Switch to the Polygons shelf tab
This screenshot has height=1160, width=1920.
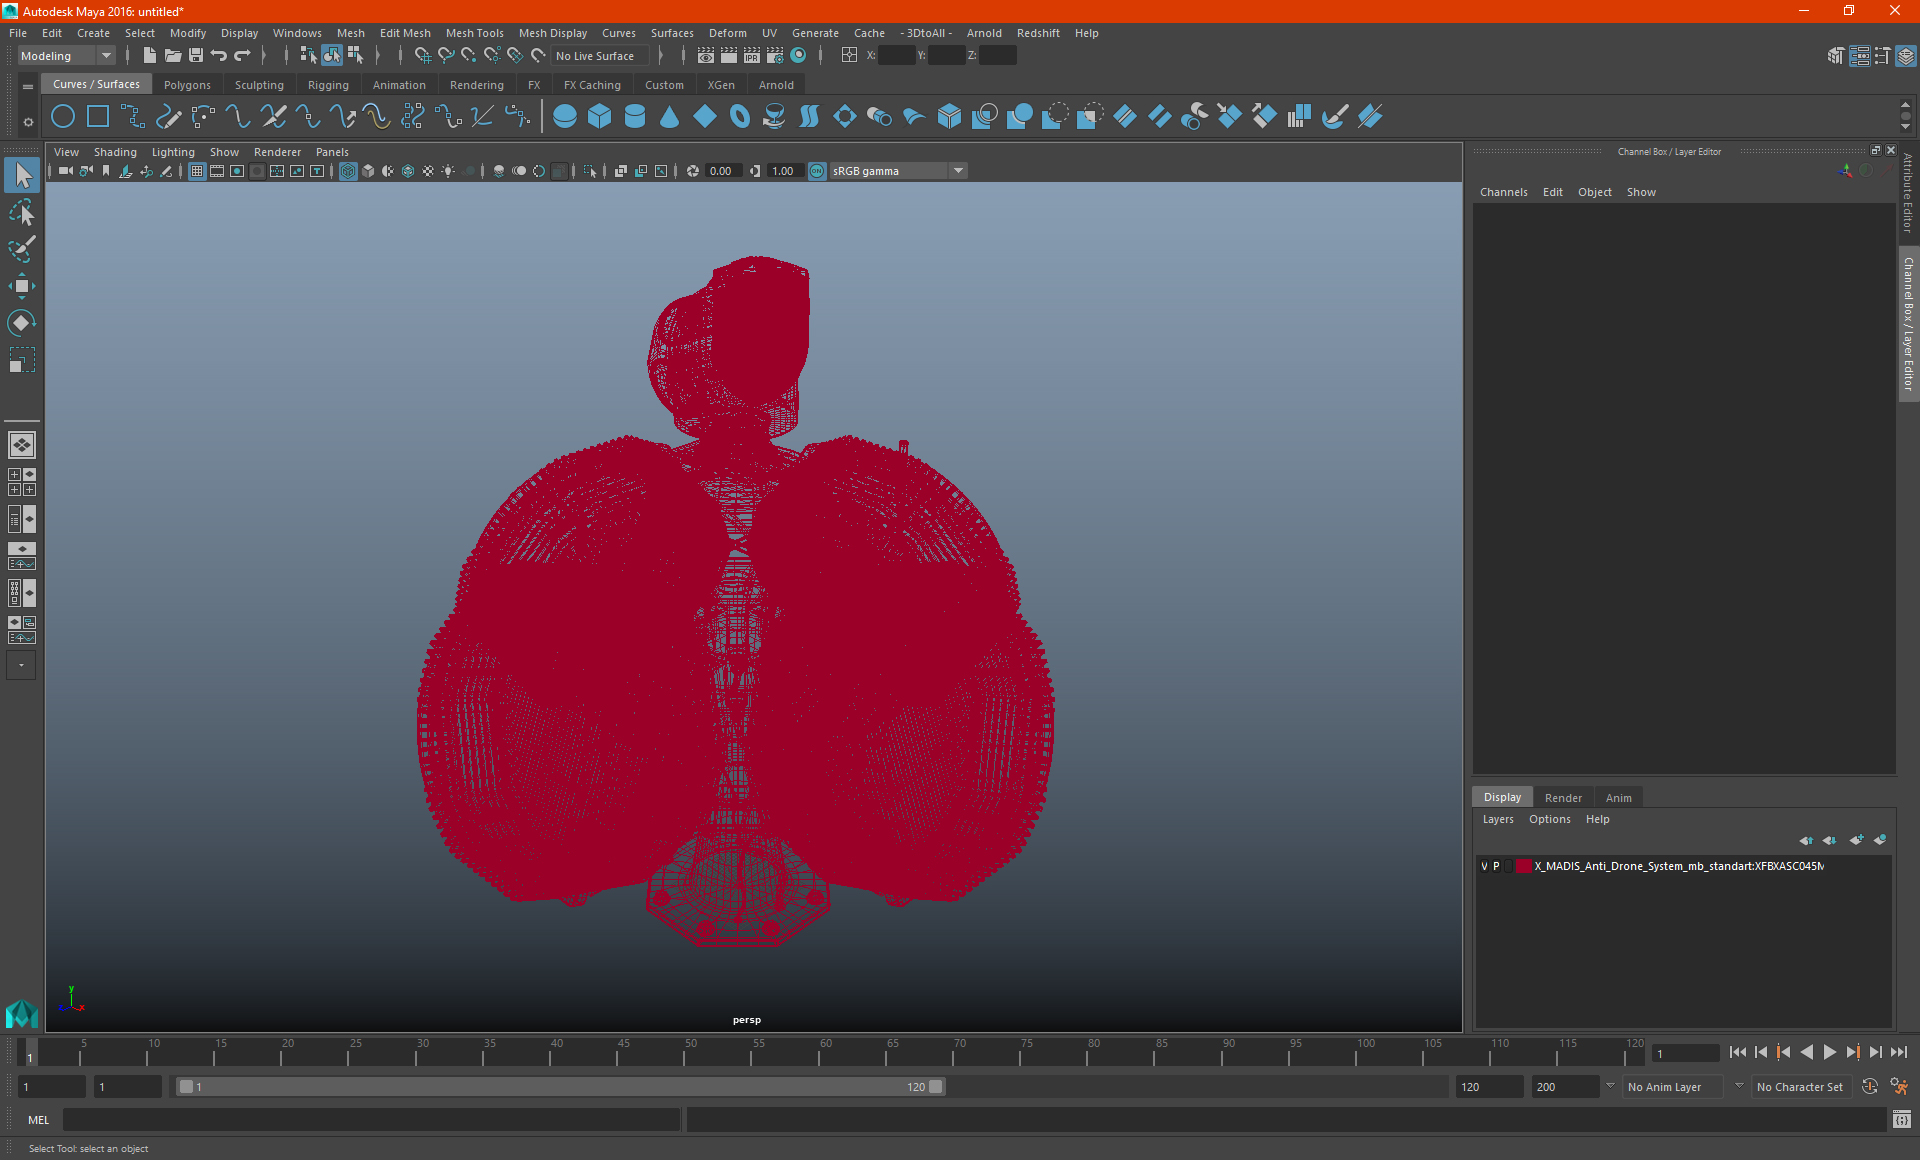coord(187,85)
